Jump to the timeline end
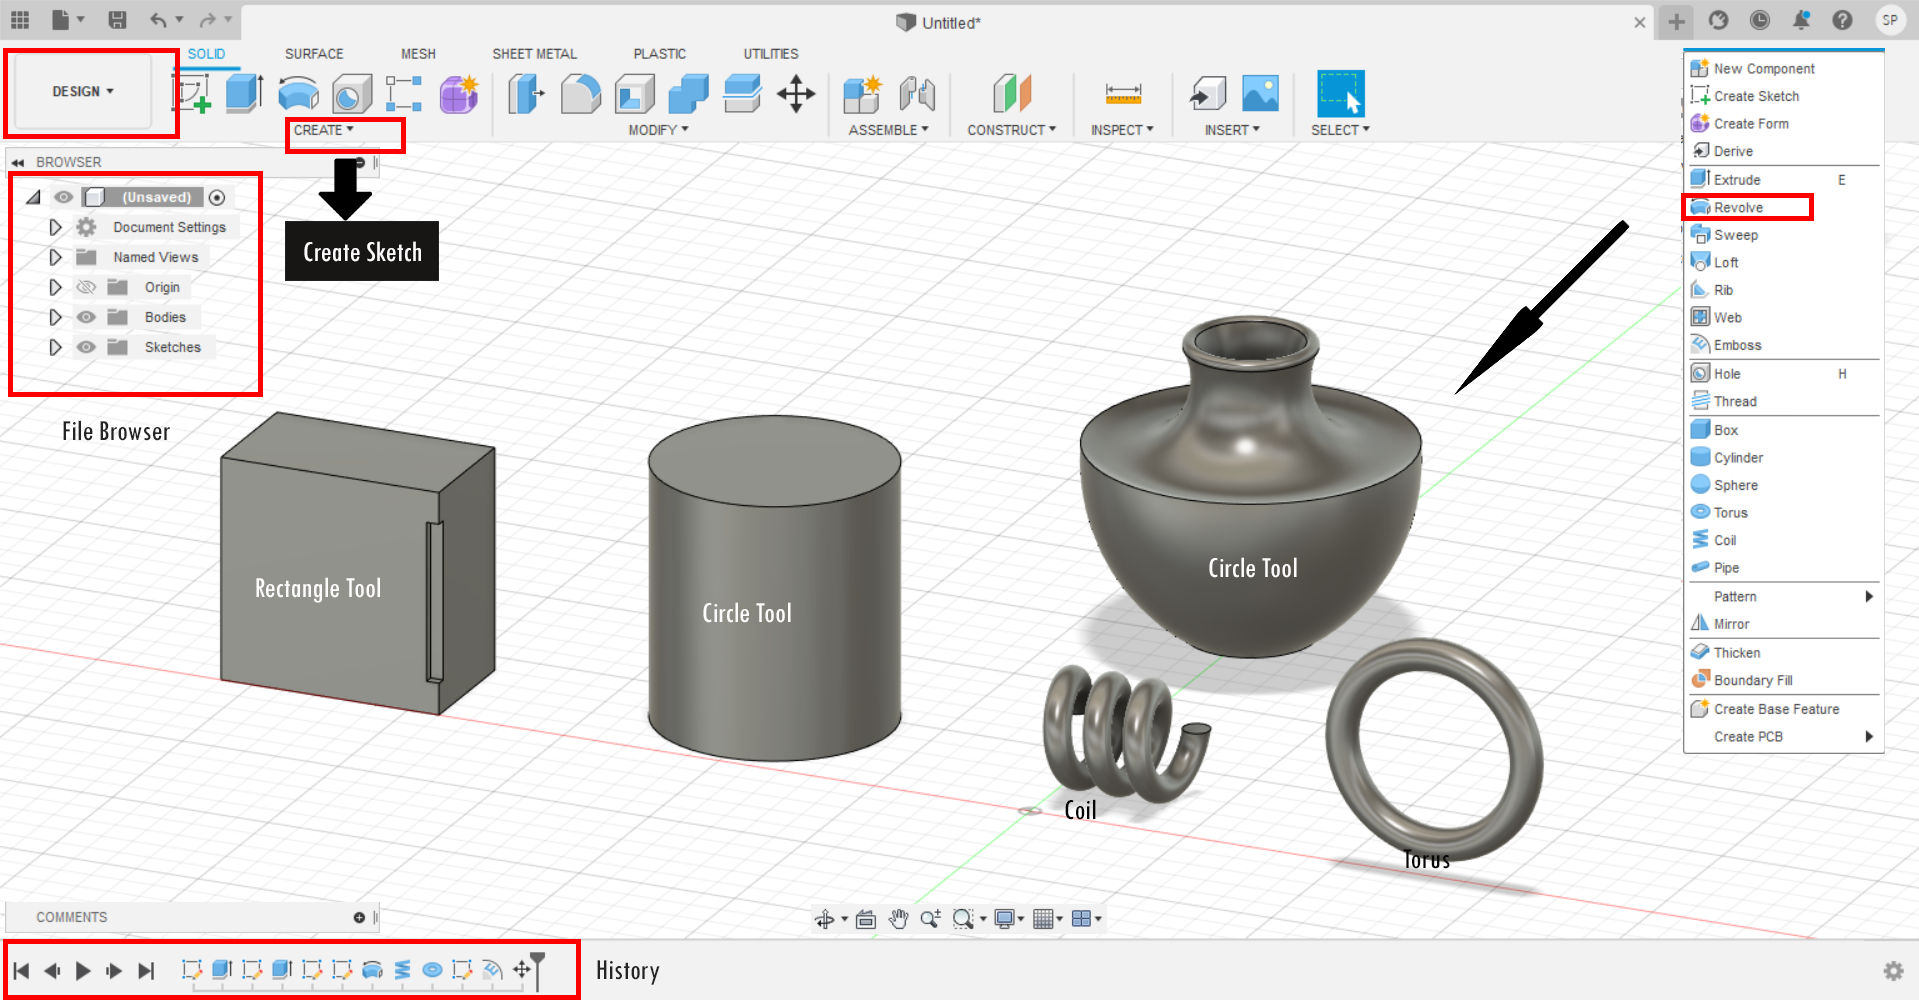This screenshot has width=1919, height=1000. [x=146, y=970]
